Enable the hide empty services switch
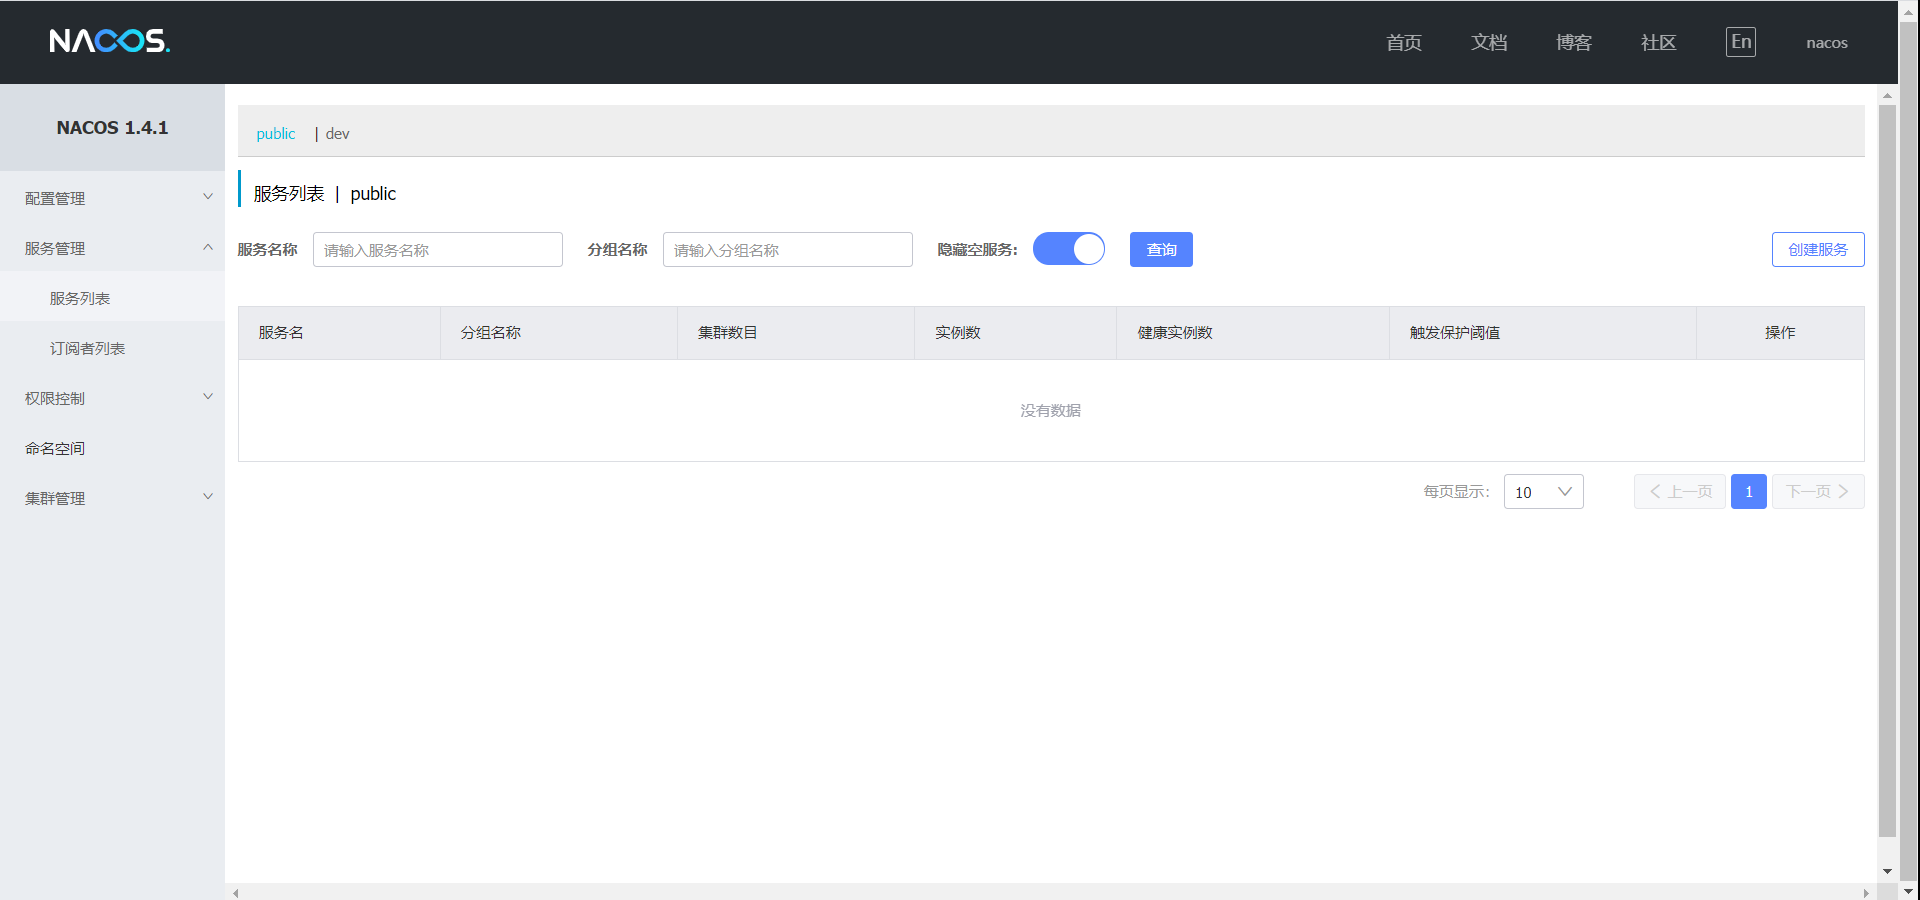The width and height of the screenshot is (1920, 900). click(1069, 249)
